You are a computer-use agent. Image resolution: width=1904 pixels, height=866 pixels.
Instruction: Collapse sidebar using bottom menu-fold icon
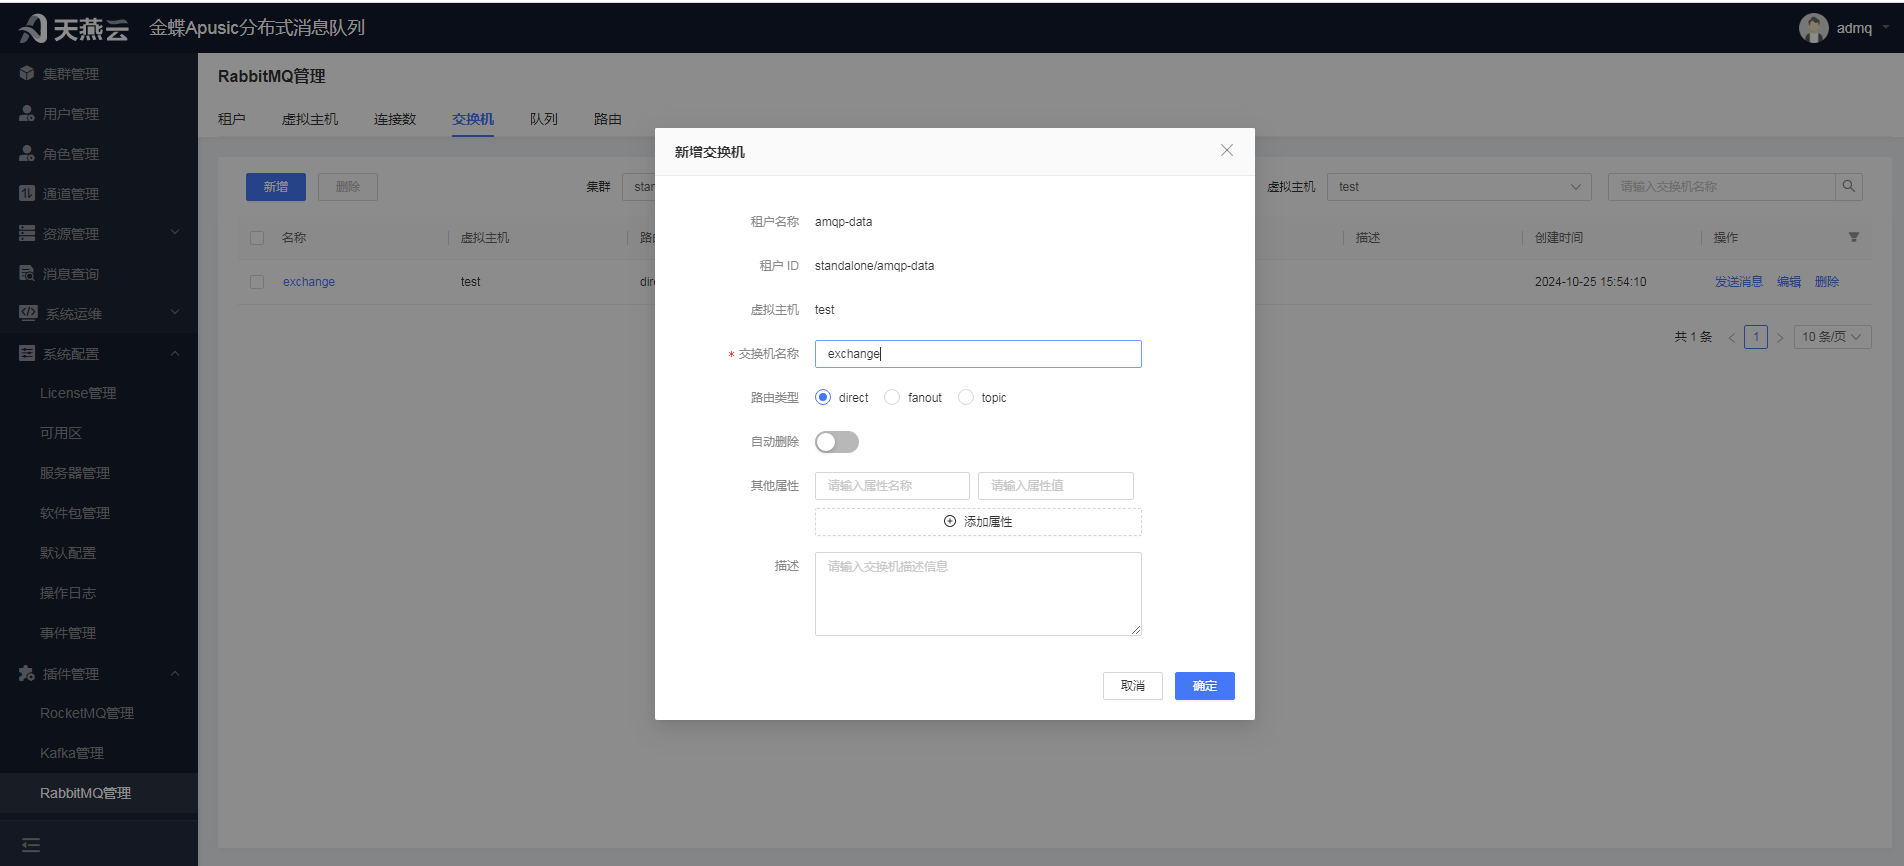click(x=31, y=845)
